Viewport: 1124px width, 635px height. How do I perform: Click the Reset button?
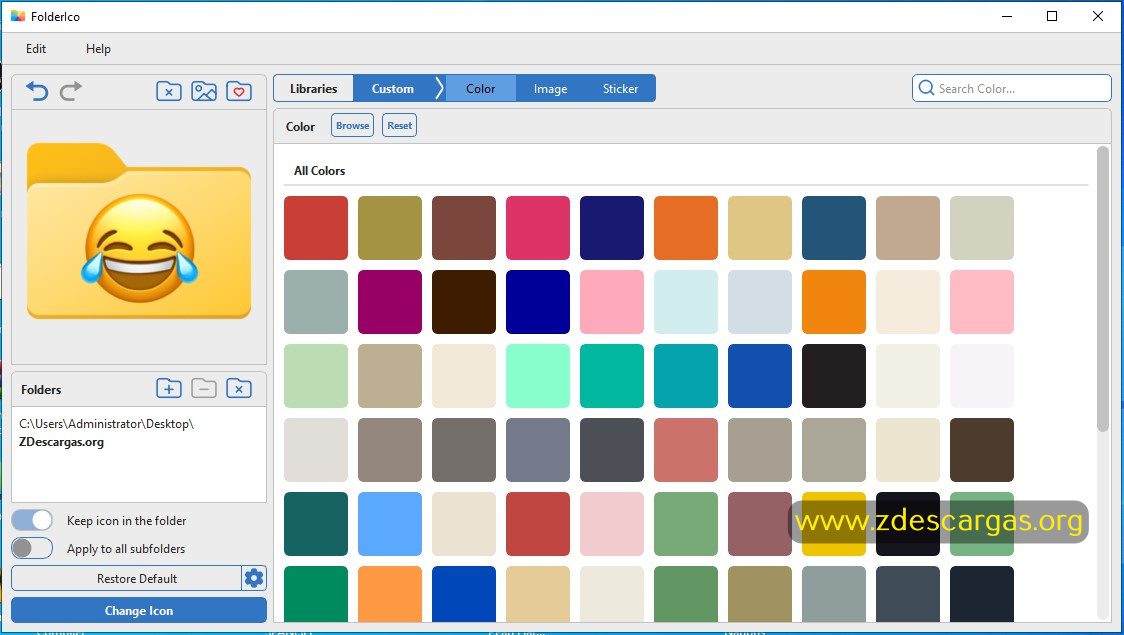(x=399, y=125)
